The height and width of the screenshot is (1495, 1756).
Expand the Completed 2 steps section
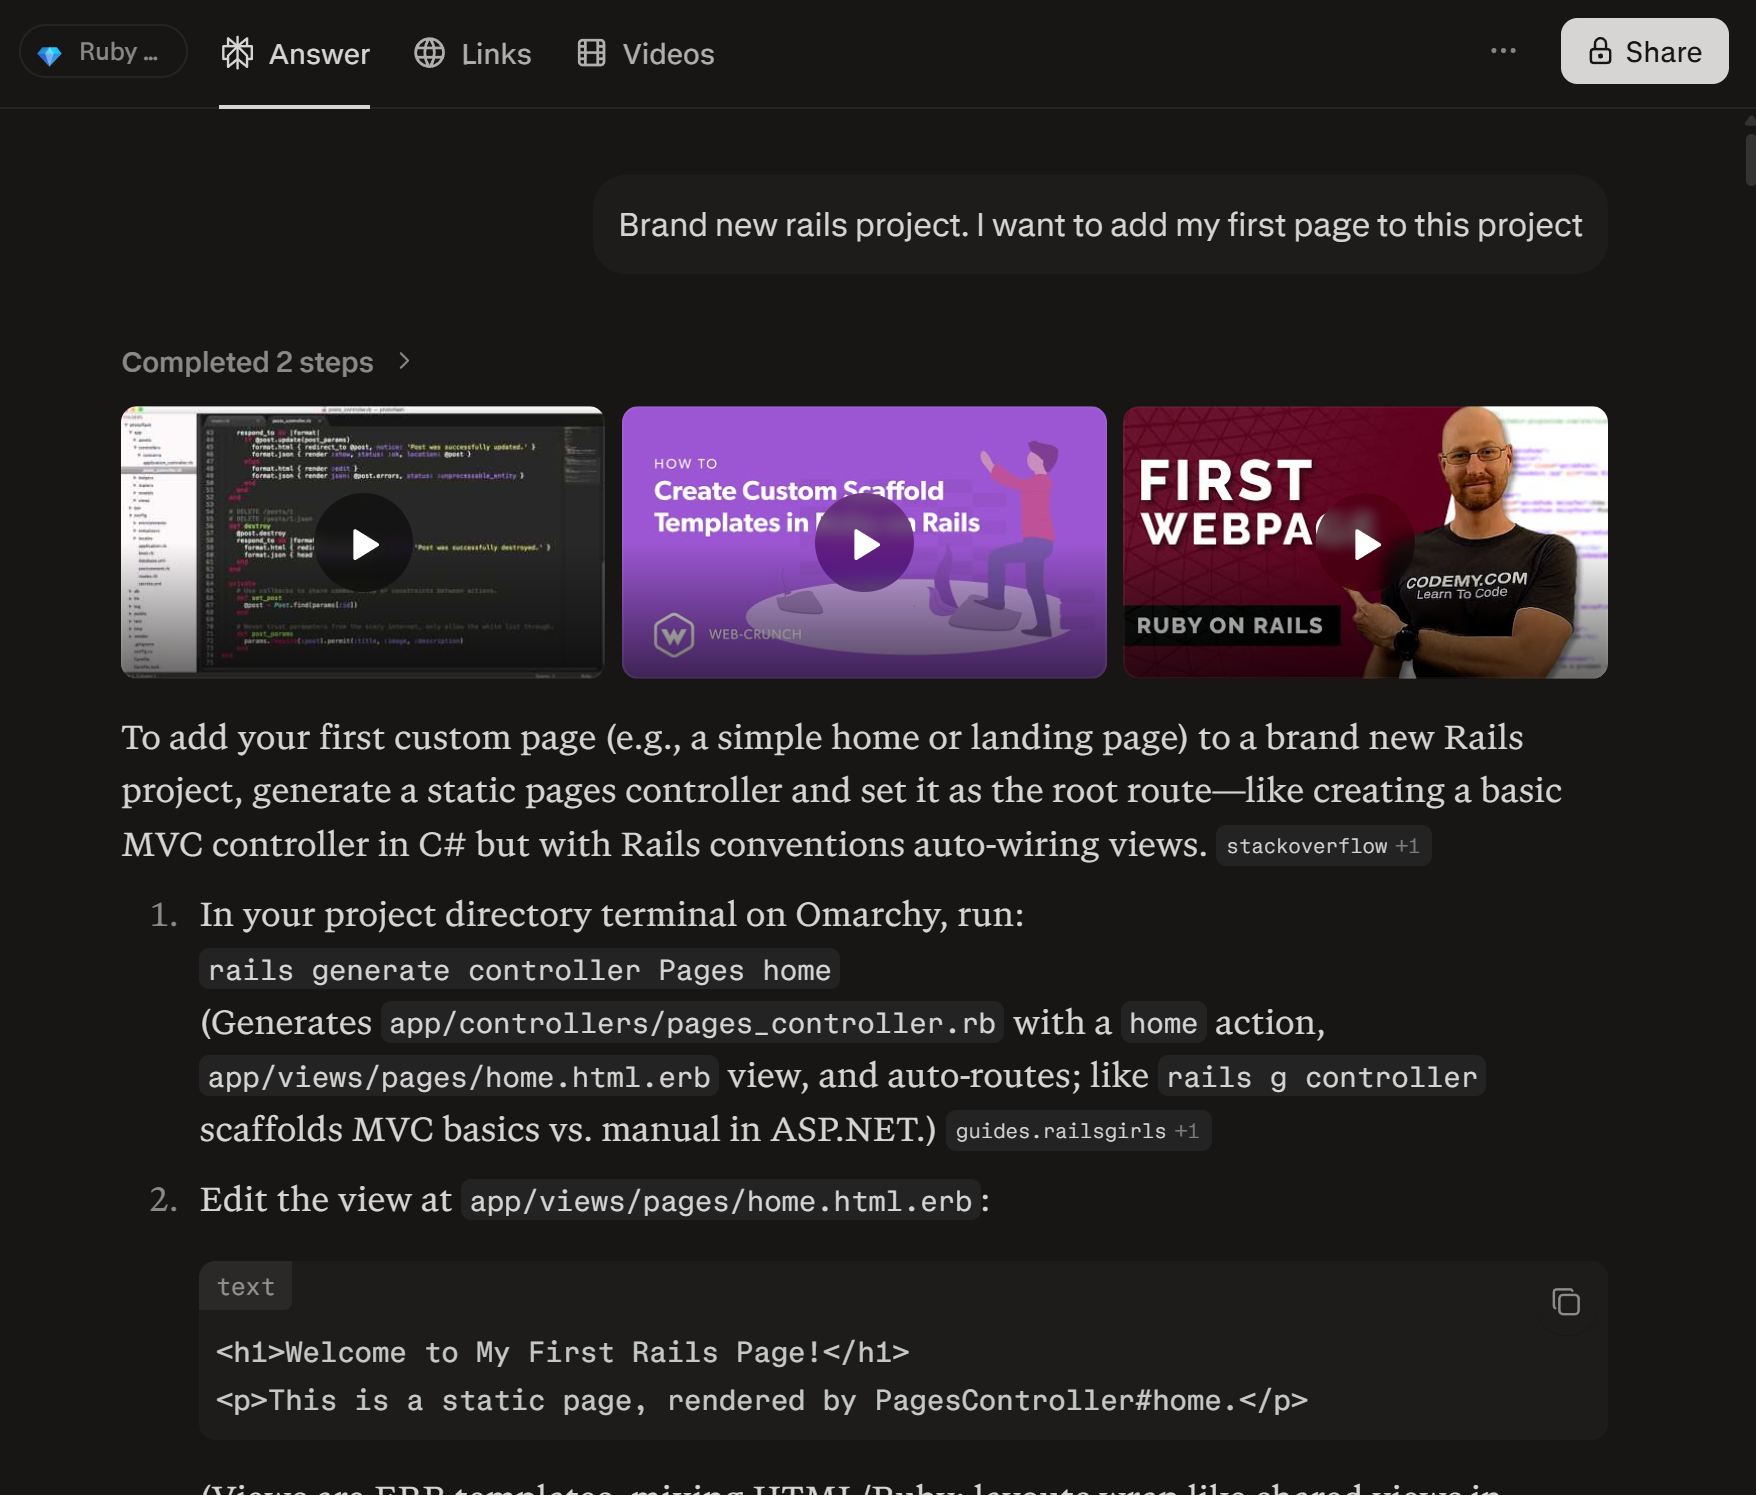247,362
